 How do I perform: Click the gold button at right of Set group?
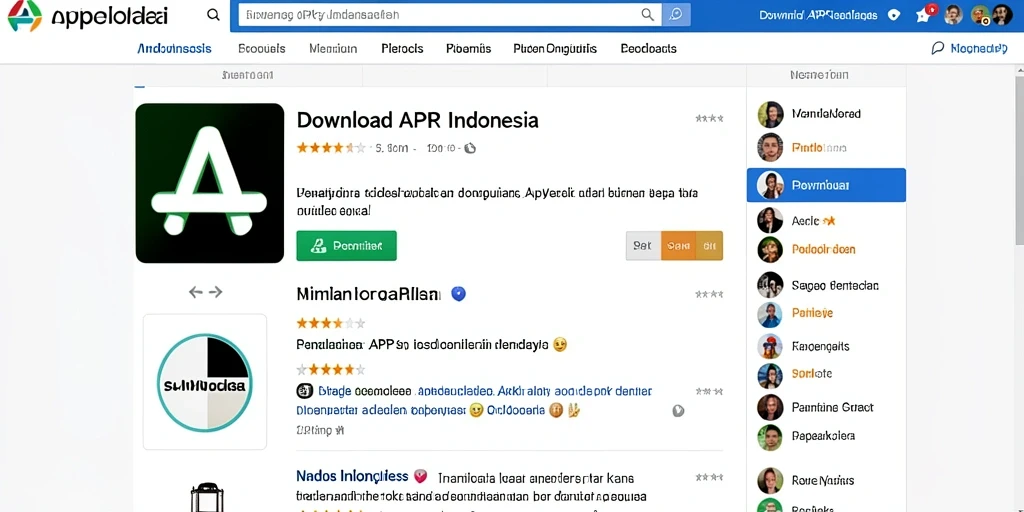tap(709, 246)
